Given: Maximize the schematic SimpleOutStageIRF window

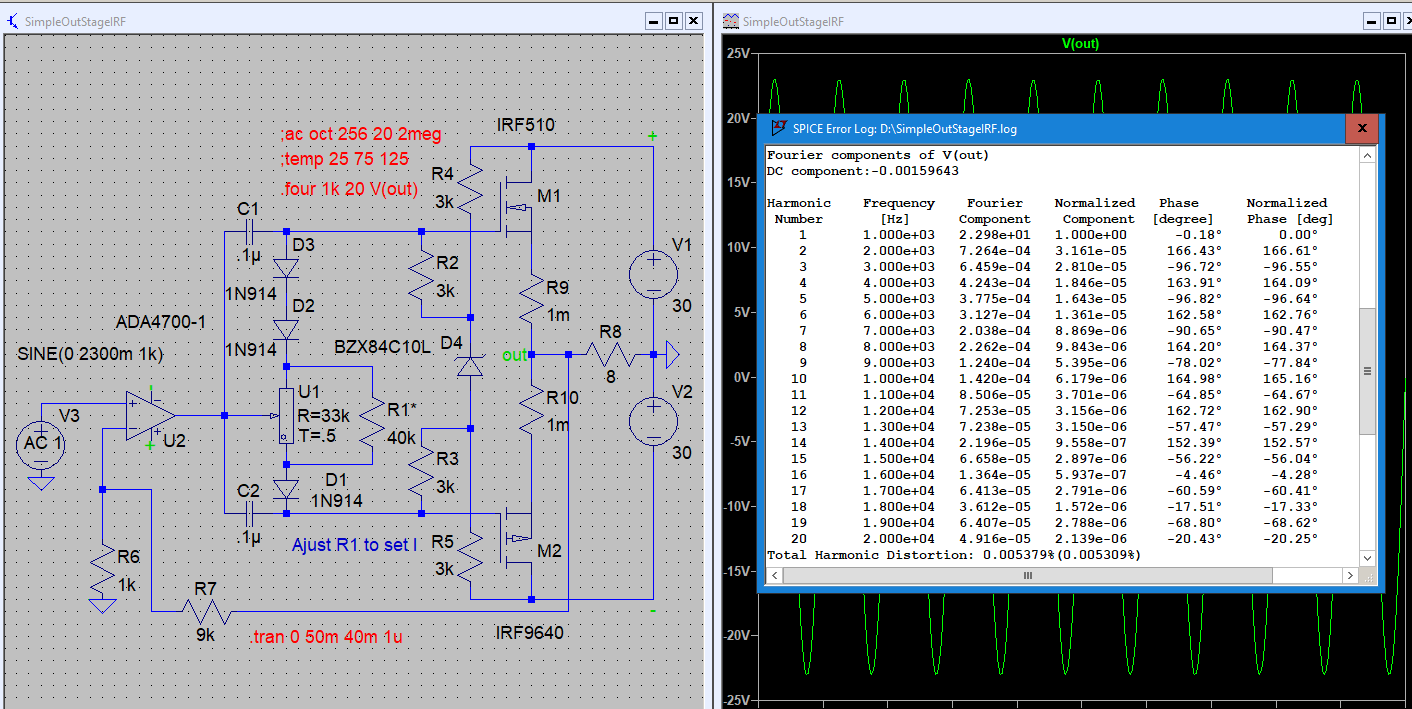Looking at the screenshot, I should [674, 21].
